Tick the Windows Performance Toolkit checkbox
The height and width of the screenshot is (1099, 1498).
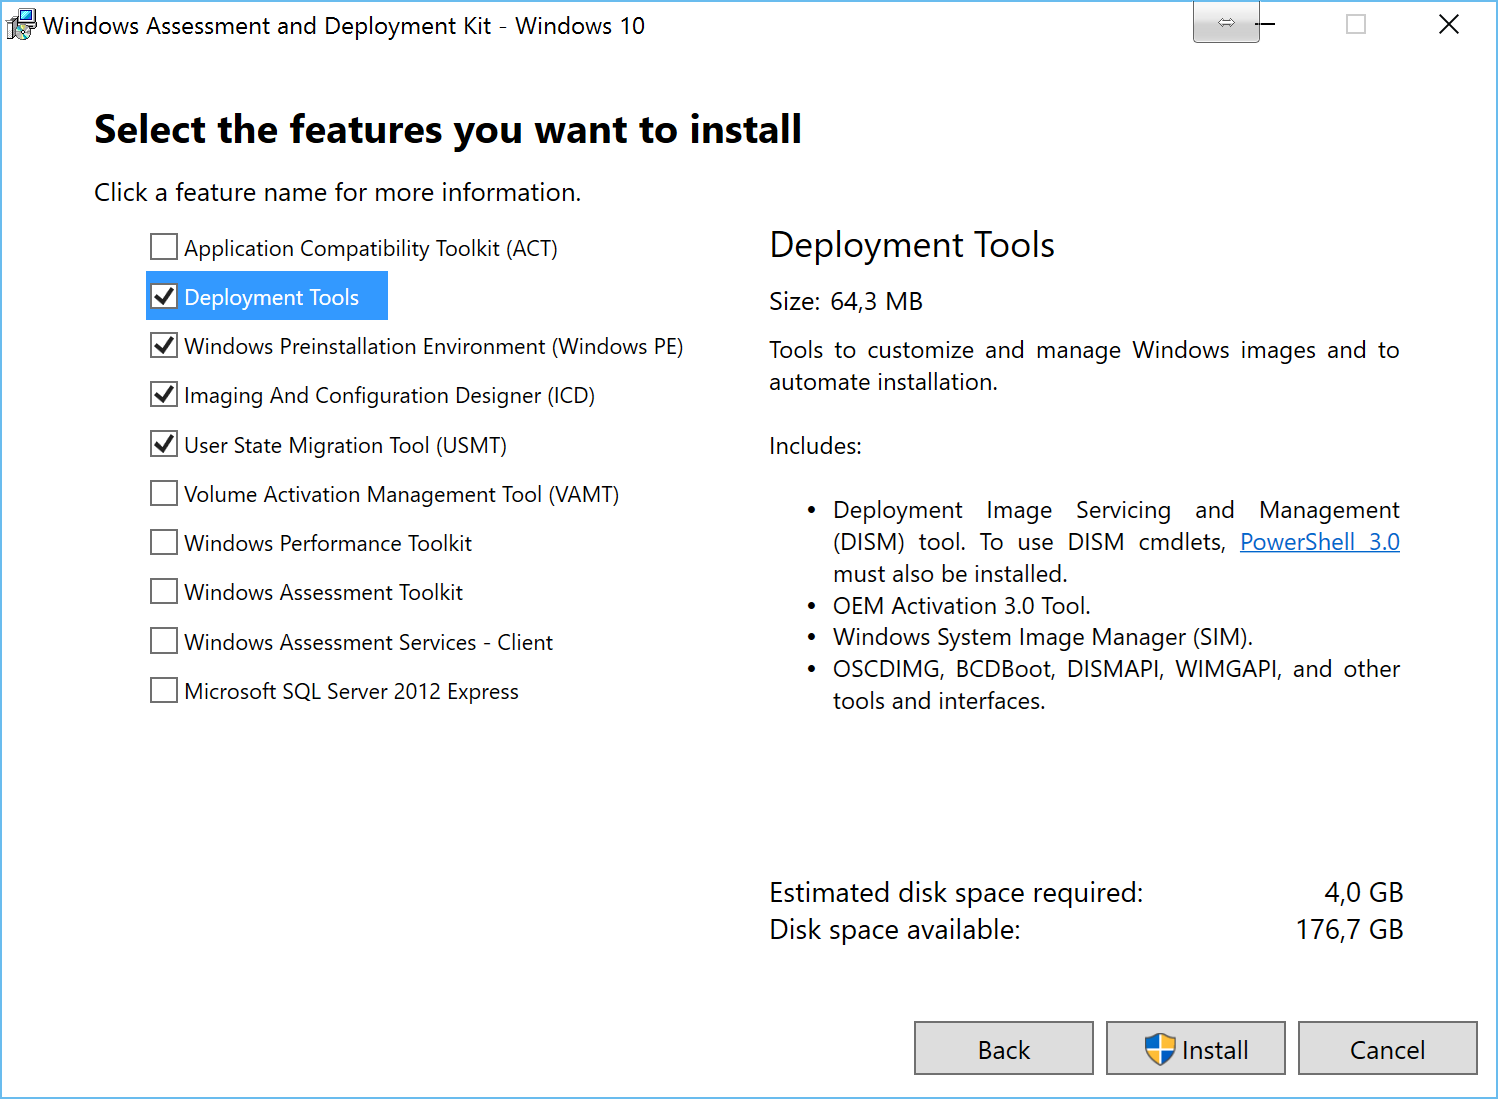tap(164, 543)
